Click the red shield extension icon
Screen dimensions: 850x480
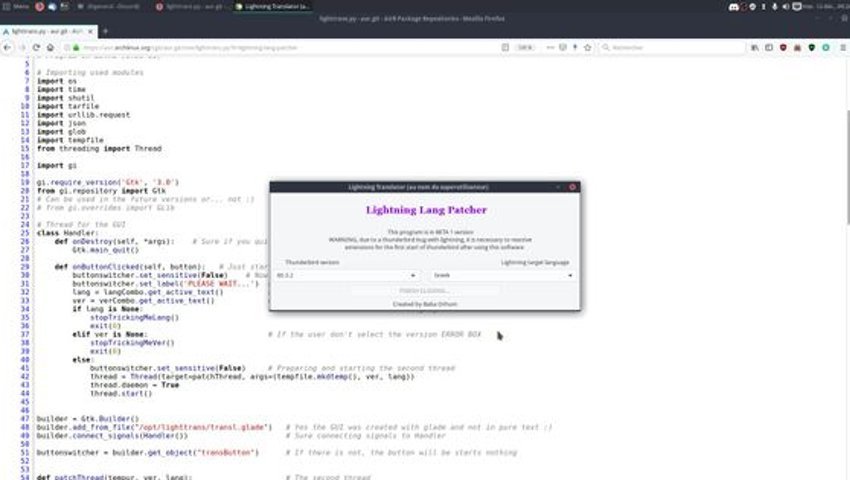[x=783, y=48]
